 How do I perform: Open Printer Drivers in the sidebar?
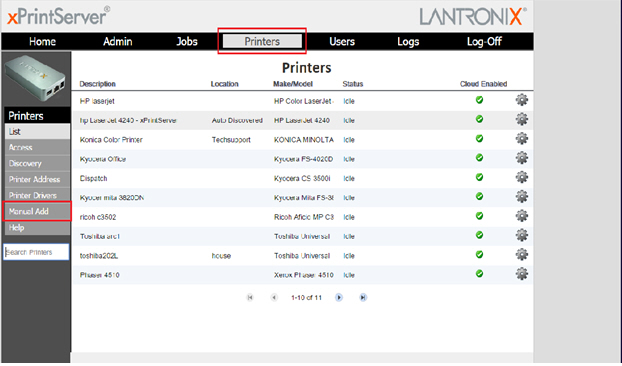coord(37,195)
